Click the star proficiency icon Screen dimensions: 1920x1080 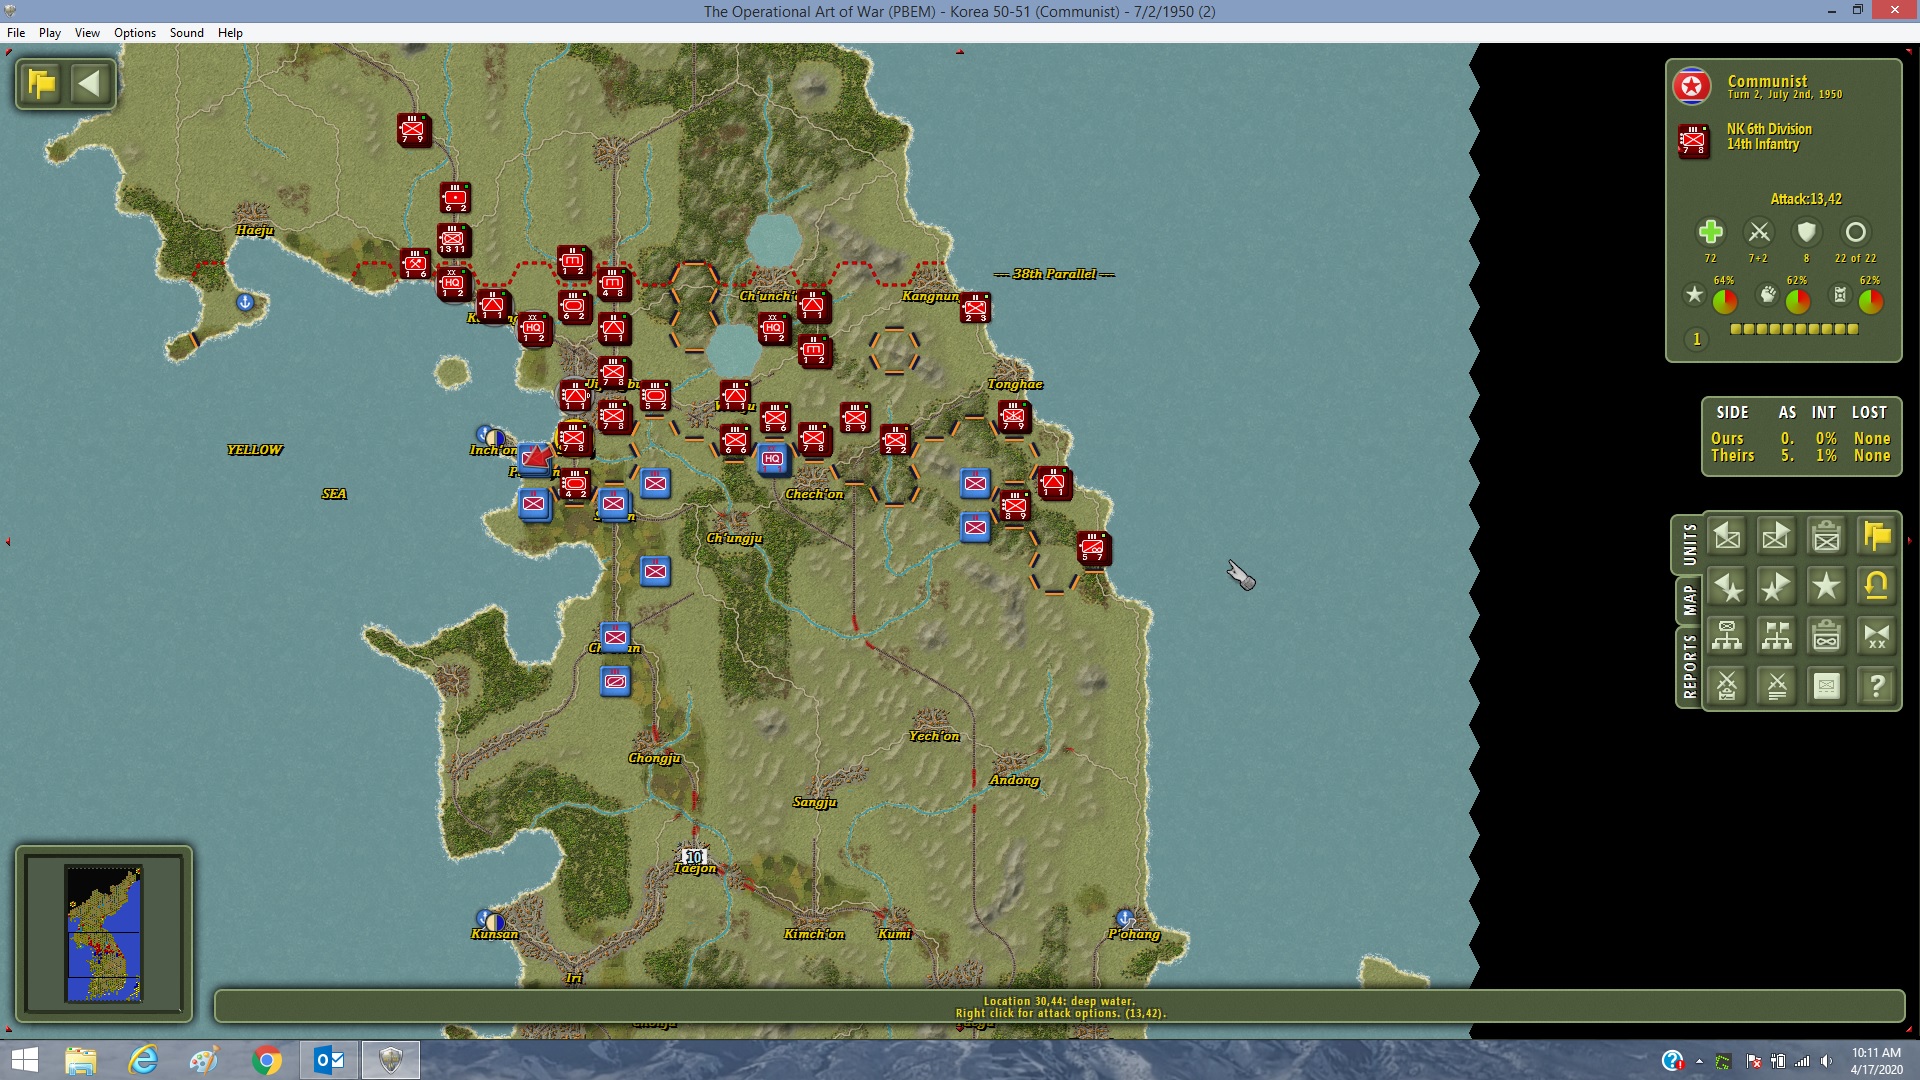[x=1694, y=295]
